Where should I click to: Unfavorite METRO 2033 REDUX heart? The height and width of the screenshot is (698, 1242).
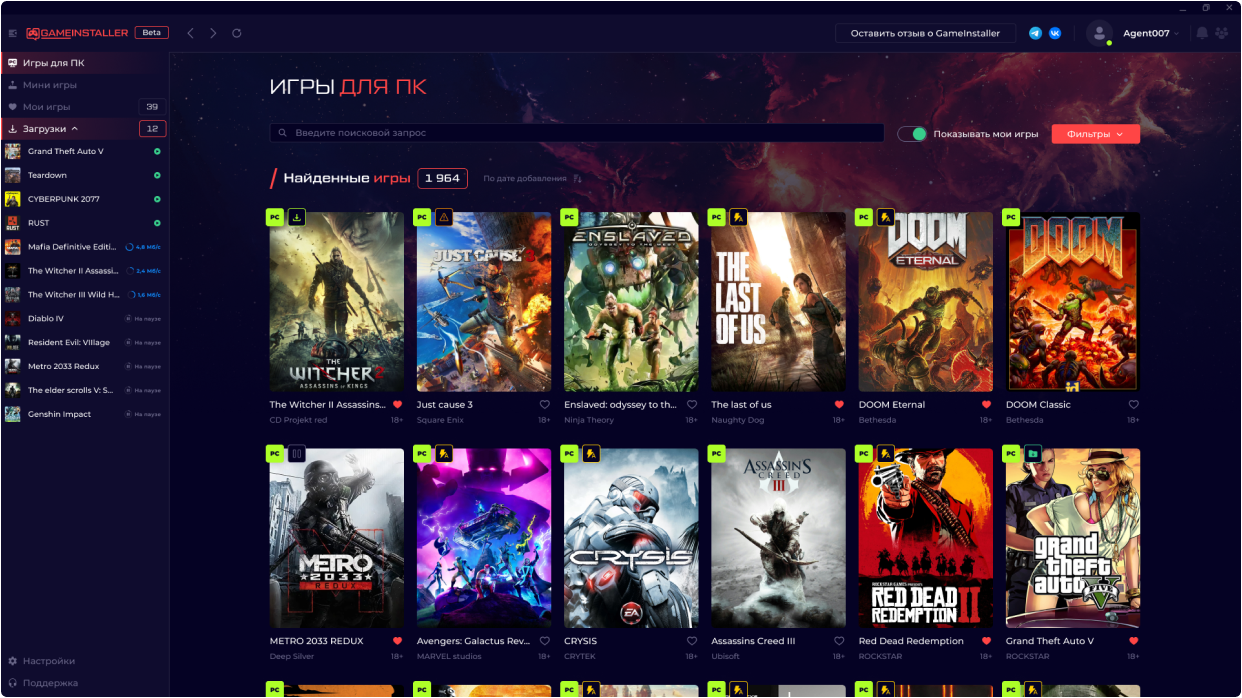[x=397, y=641]
